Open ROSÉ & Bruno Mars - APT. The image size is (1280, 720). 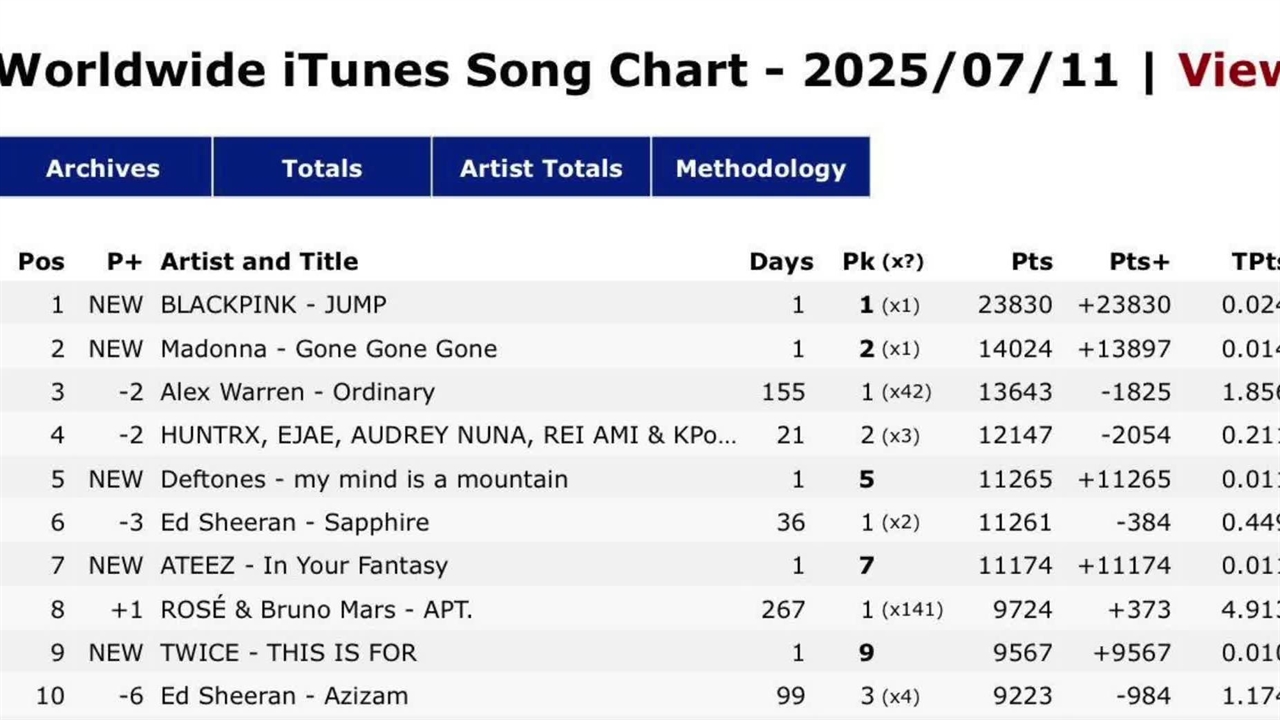(x=316, y=609)
